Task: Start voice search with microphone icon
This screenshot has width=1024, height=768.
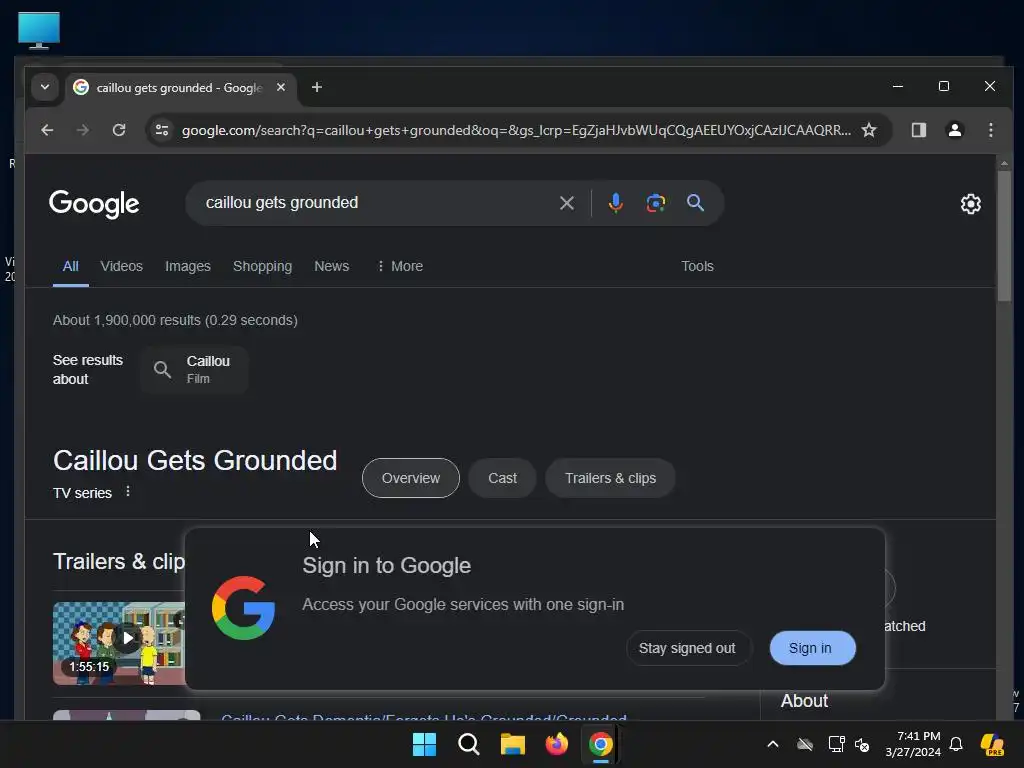Action: [x=615, y=203]
